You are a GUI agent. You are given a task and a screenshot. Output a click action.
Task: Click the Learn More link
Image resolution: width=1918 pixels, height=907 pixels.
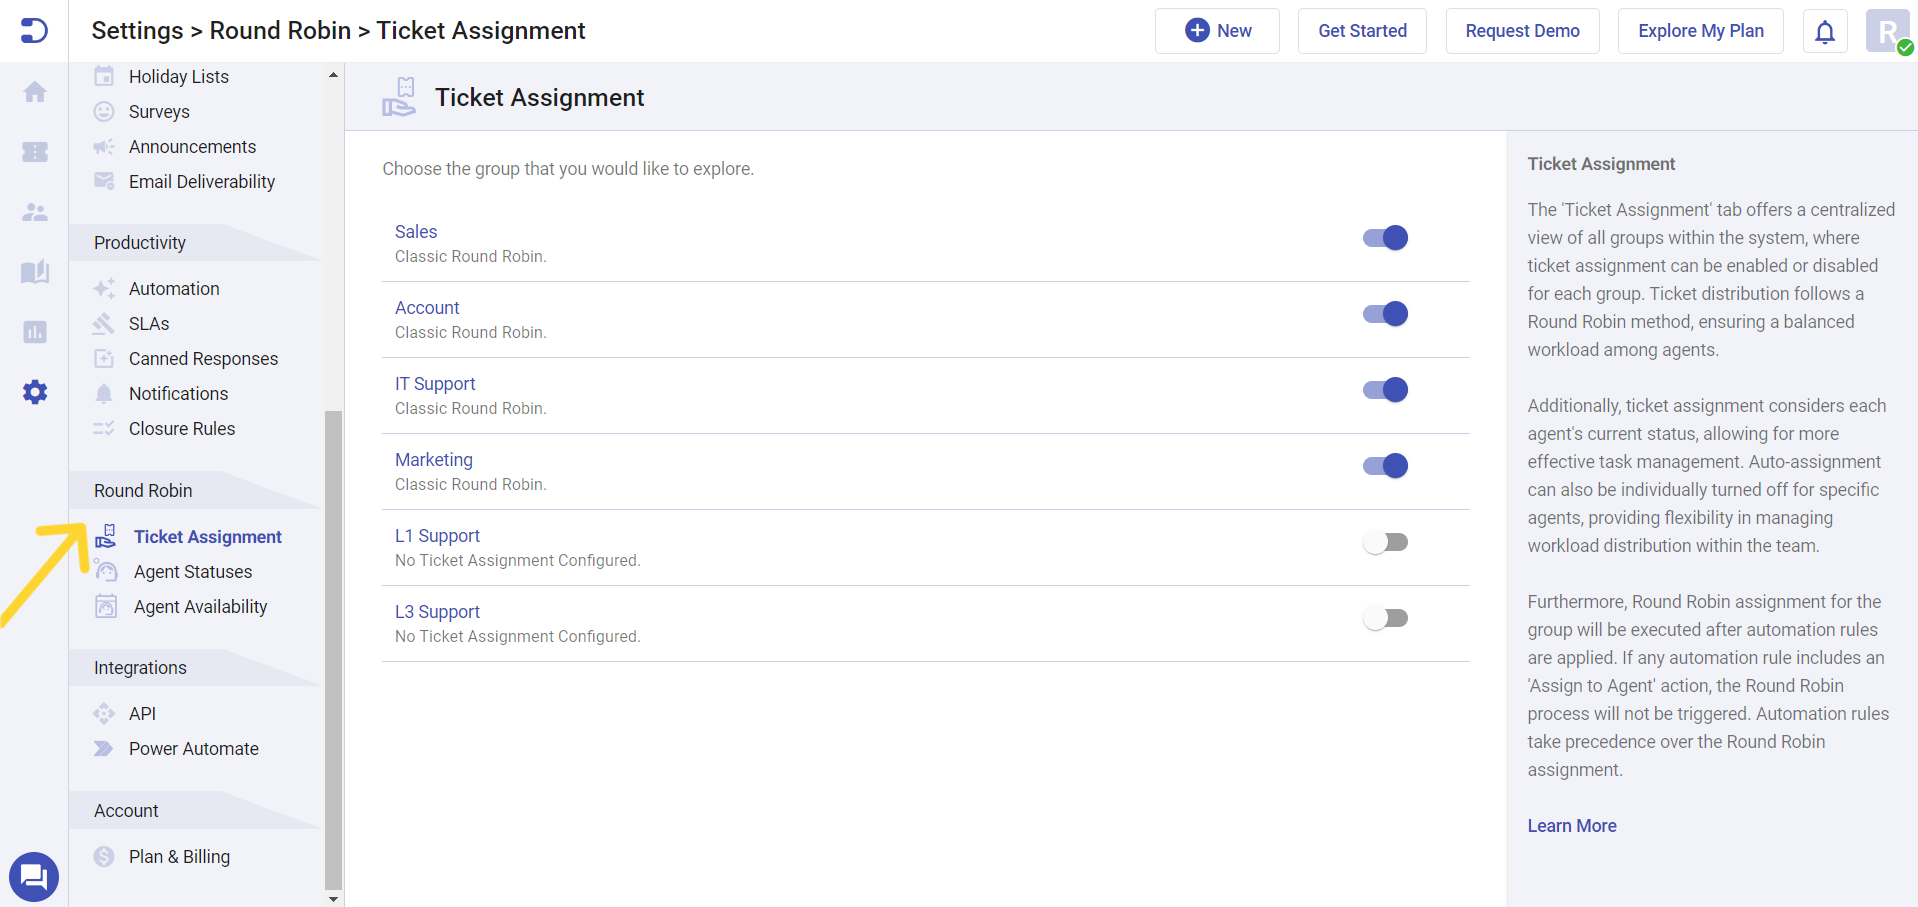coord(1571,825)
